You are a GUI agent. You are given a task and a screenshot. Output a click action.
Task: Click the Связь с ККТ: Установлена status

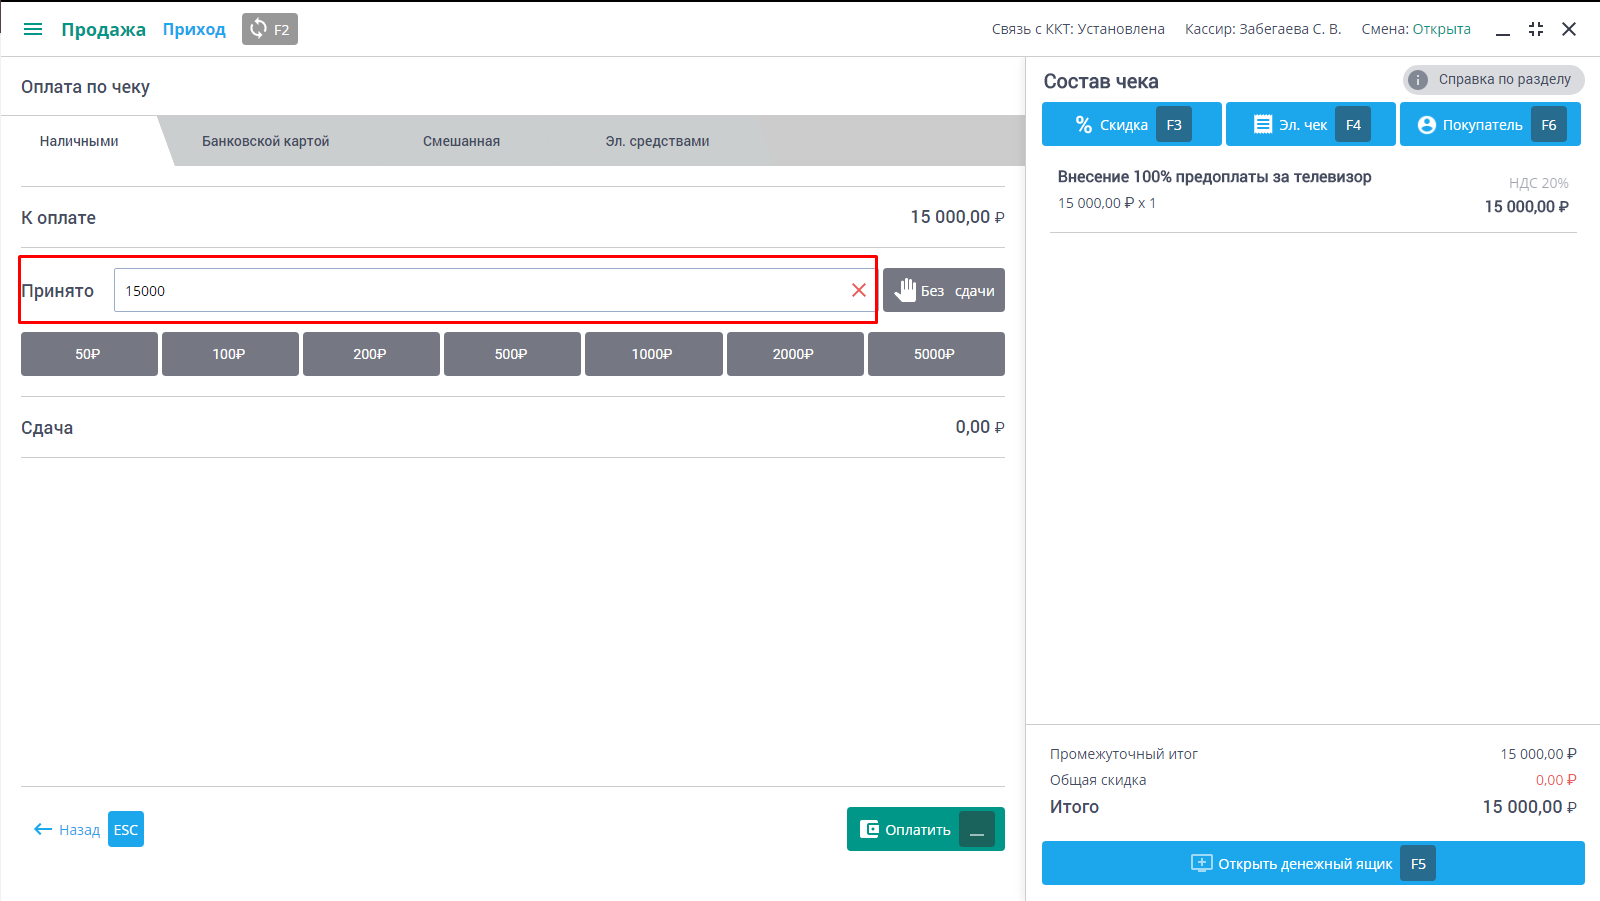click(1078, 29)
